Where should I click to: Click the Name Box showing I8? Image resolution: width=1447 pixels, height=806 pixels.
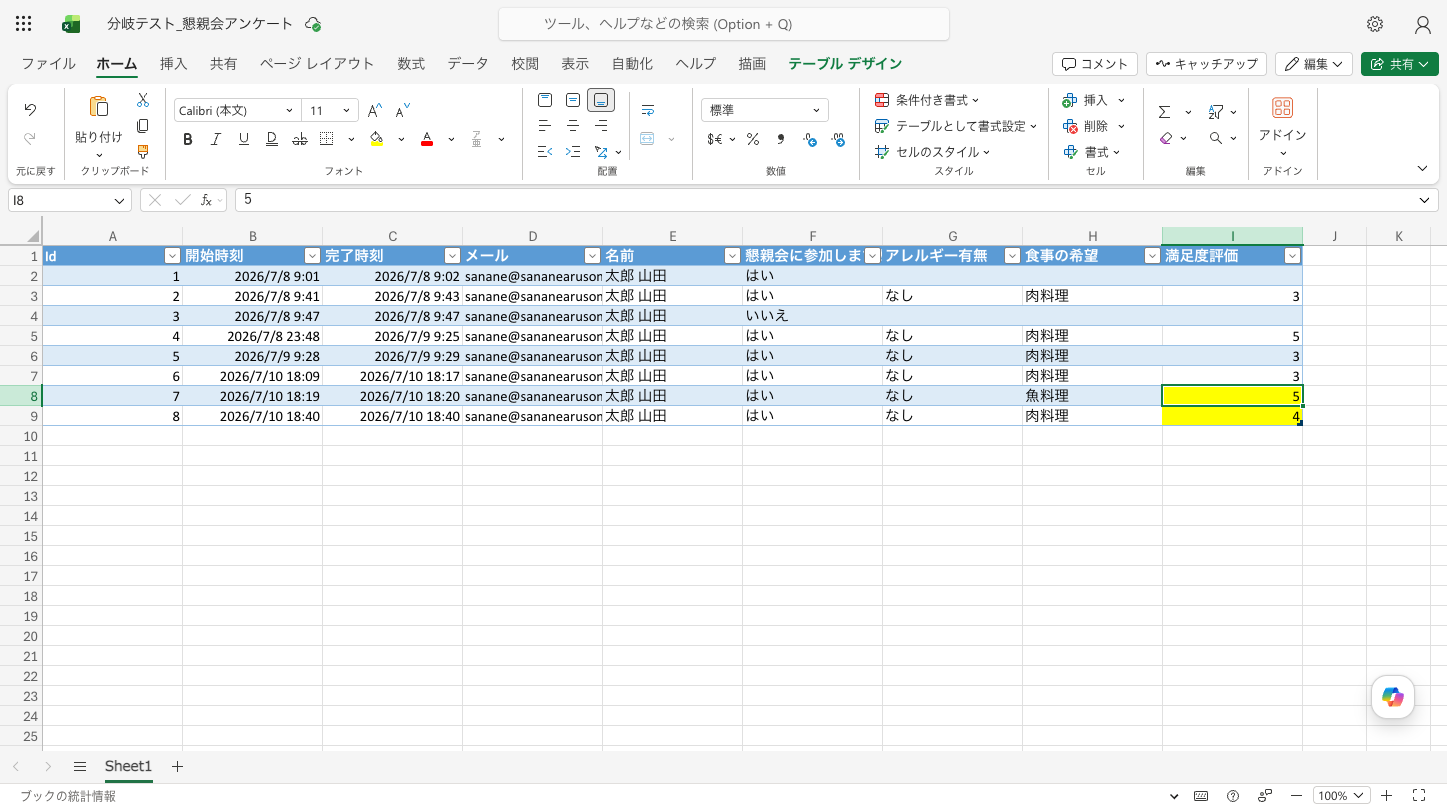(70, 200)
